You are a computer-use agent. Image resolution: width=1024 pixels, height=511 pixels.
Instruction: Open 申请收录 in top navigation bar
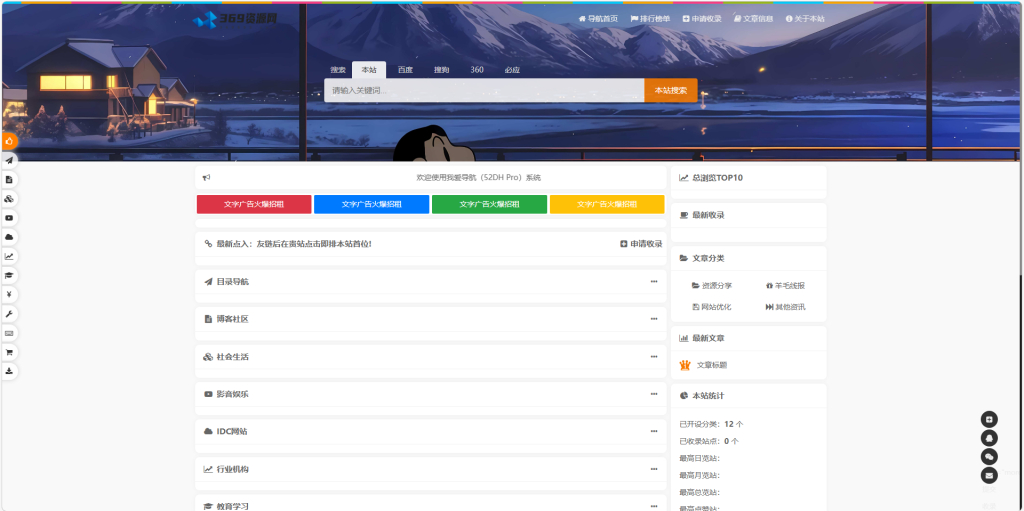702,19
